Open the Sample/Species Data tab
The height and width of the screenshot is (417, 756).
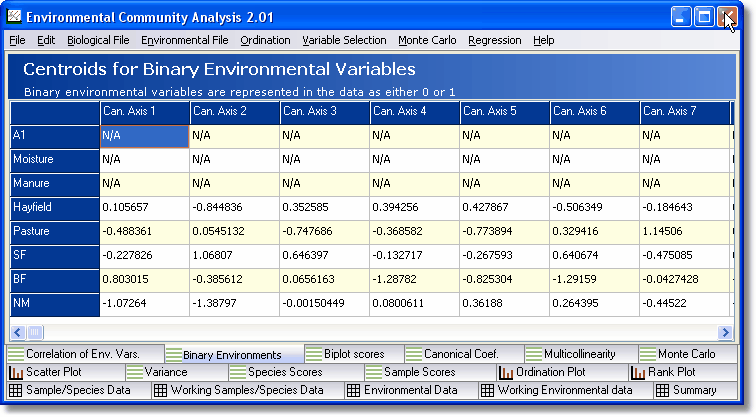(79, 390)
